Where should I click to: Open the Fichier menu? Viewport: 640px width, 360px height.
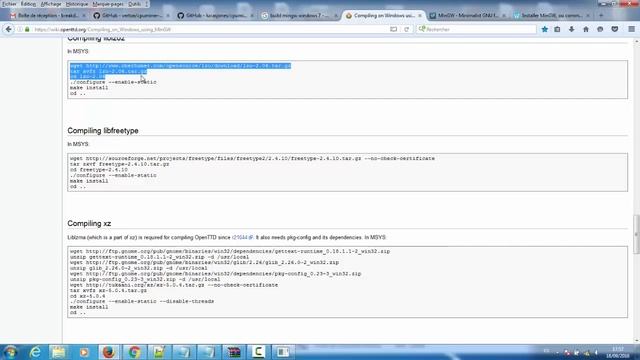point(9,4)
